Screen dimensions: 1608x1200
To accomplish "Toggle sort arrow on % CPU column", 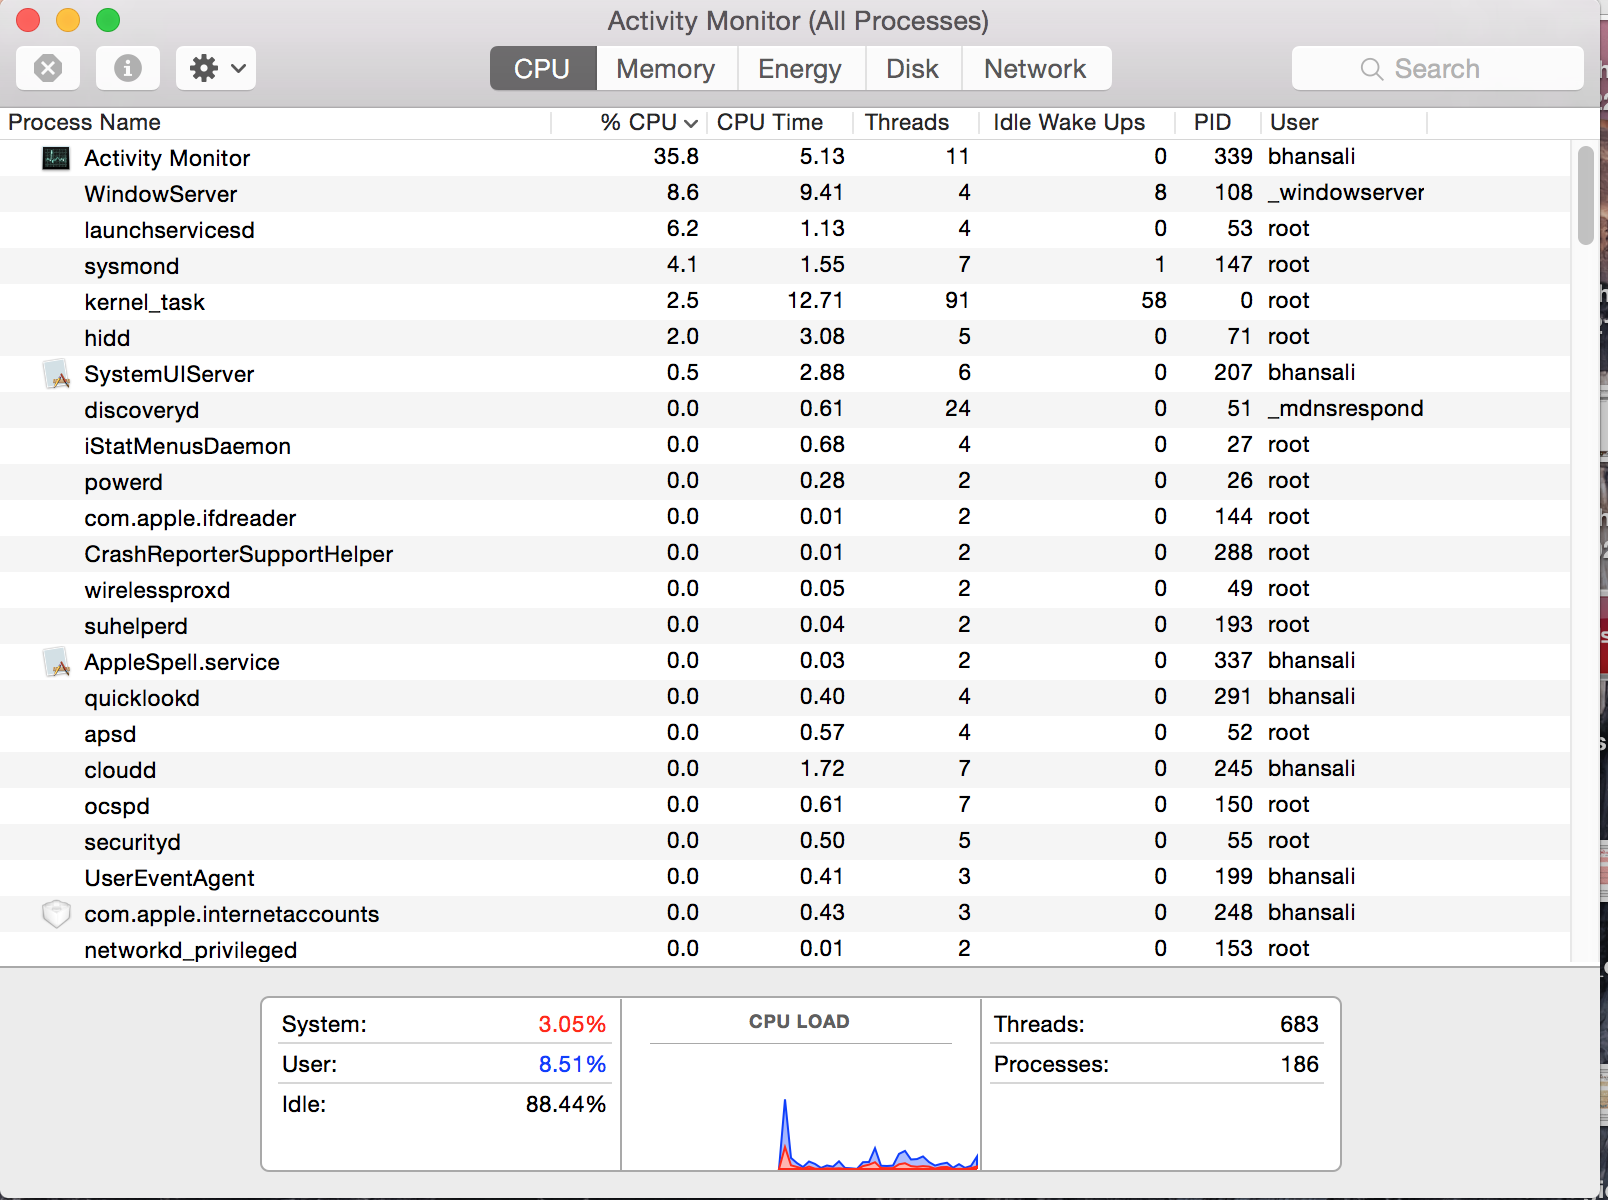I will coord(691,123).
